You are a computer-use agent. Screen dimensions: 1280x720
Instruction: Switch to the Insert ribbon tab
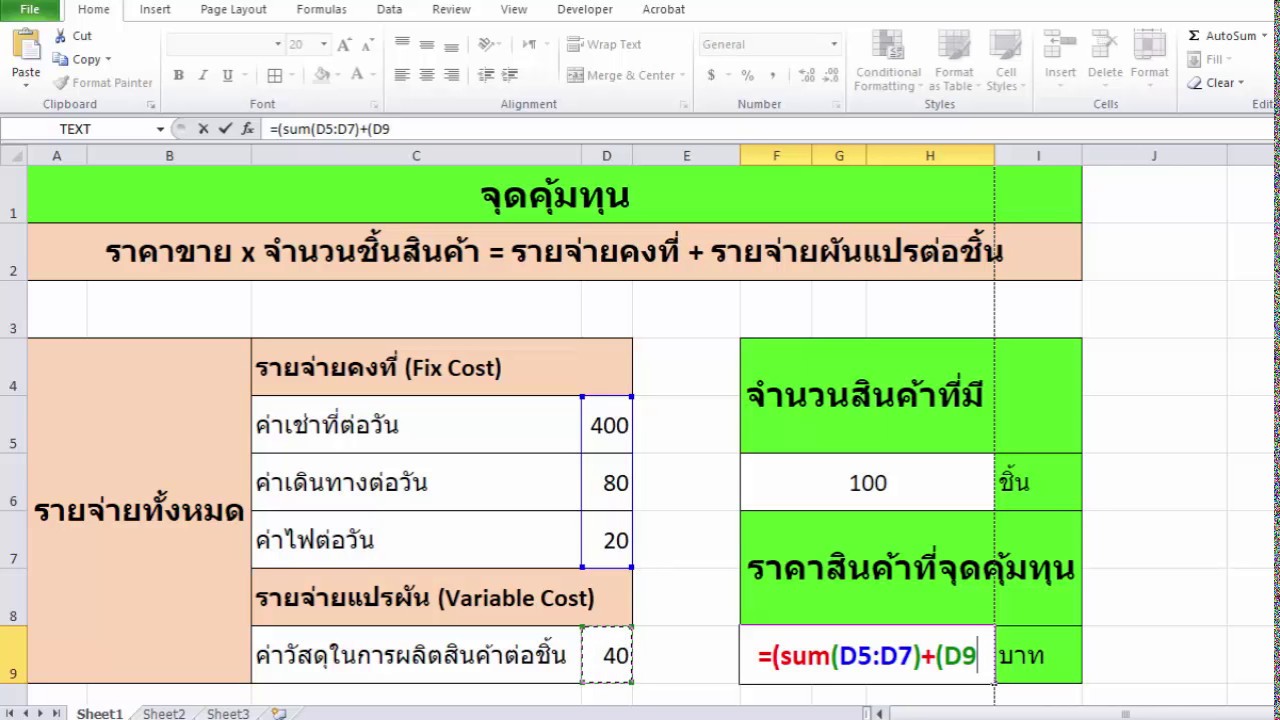[x=155, y=9]
